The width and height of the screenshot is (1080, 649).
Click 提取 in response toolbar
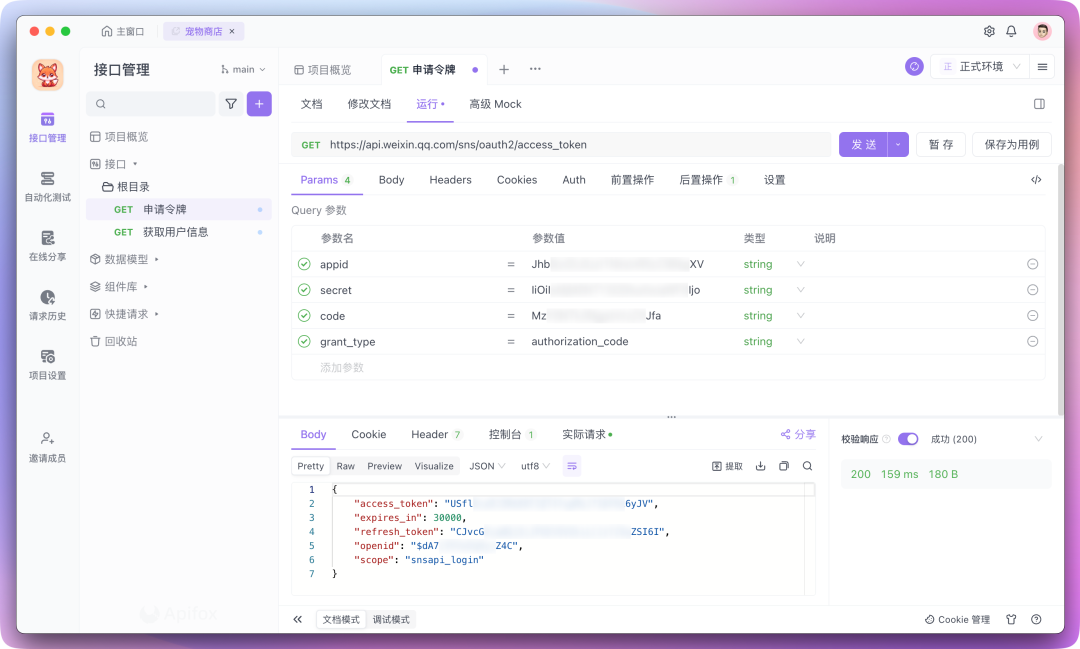[727, 466]
